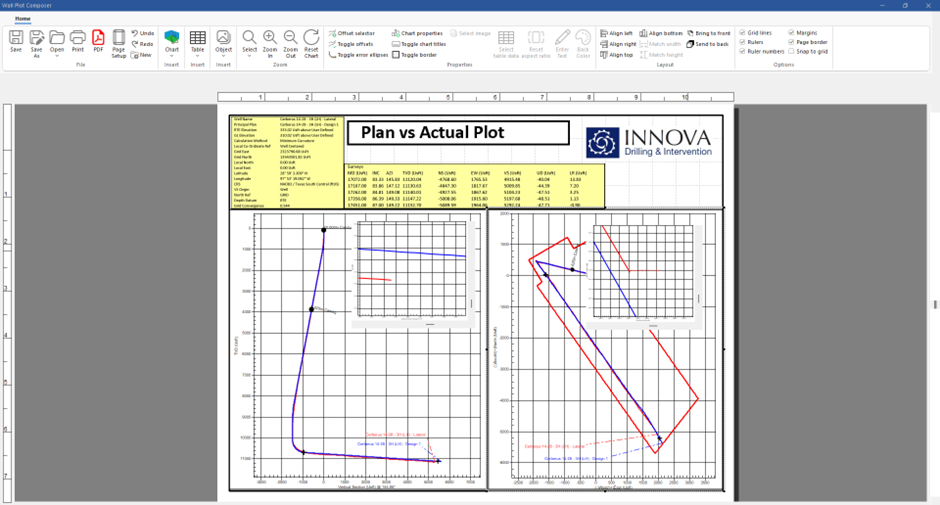The image size is (940, 505).
Task: Open the Page Setup dialog
Action: coord(119,42)
